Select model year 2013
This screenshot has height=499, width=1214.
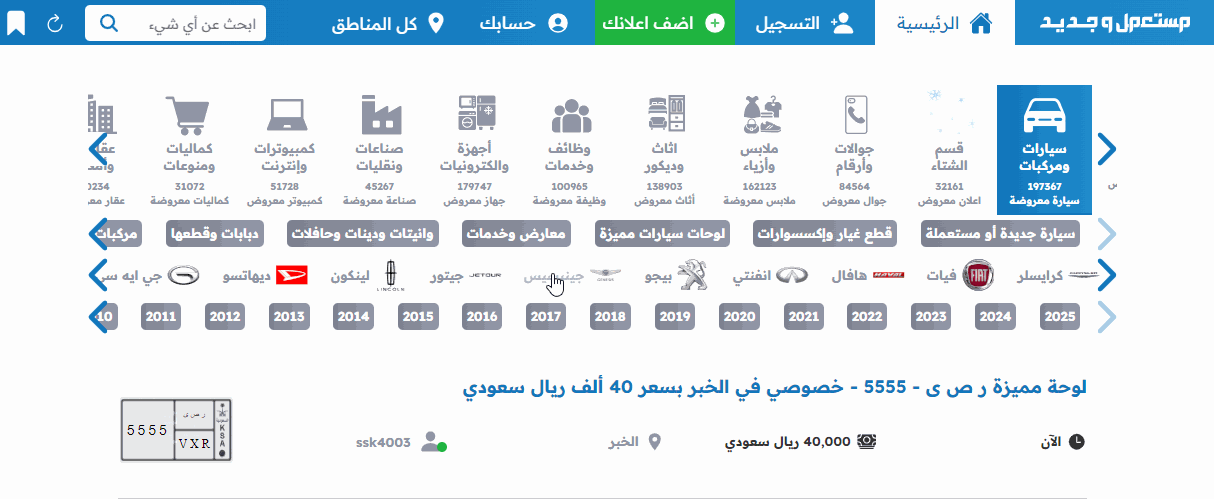[x=289, y=317]
